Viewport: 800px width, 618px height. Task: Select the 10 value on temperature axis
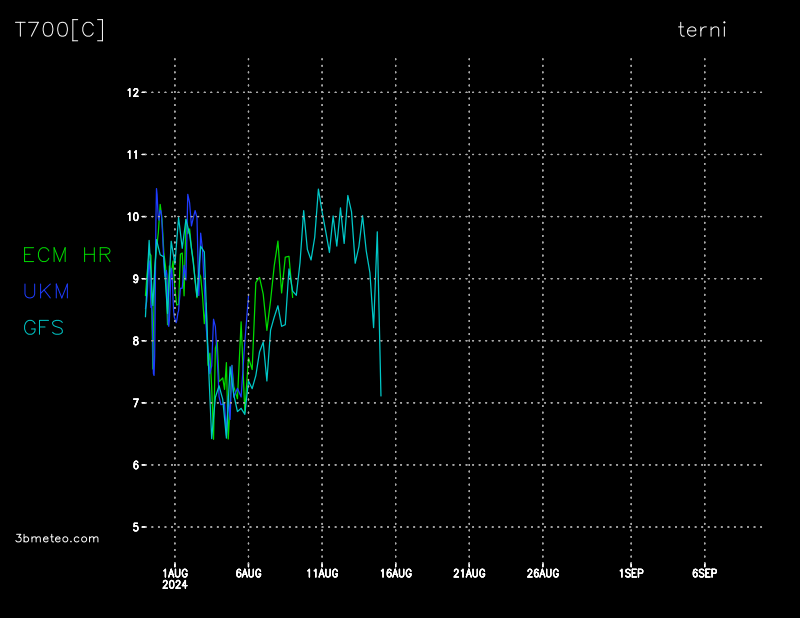(x=132, y=217)
